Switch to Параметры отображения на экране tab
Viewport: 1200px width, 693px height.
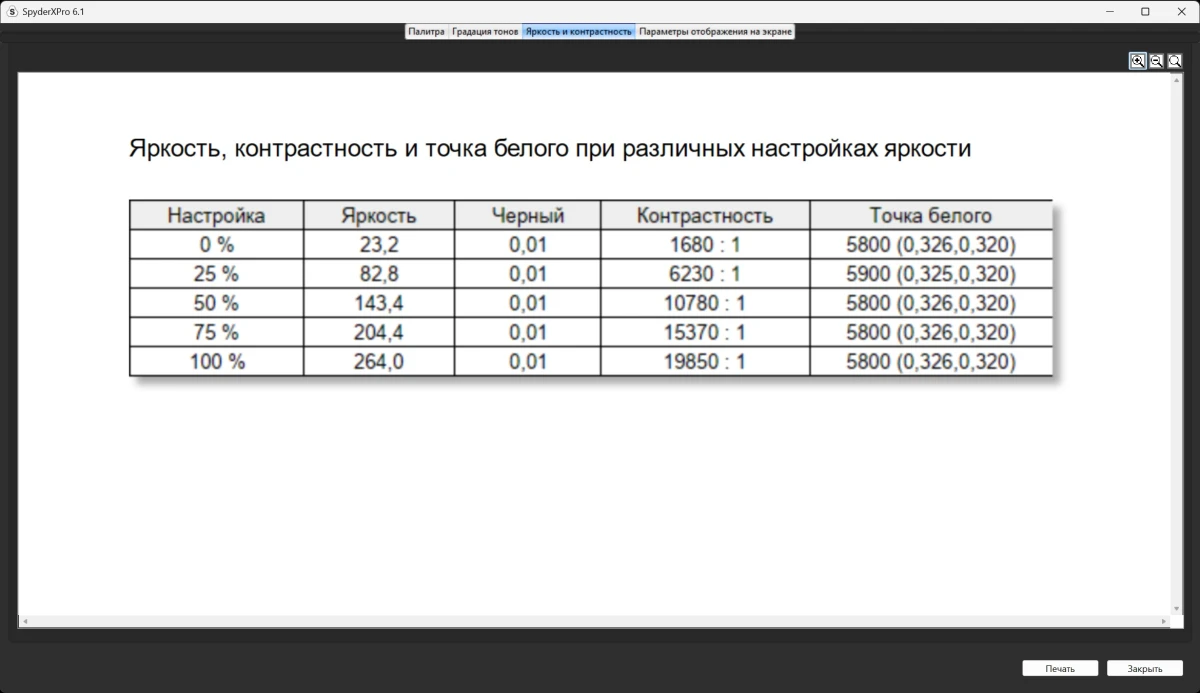pyautogui.click(x=716, y=31)
